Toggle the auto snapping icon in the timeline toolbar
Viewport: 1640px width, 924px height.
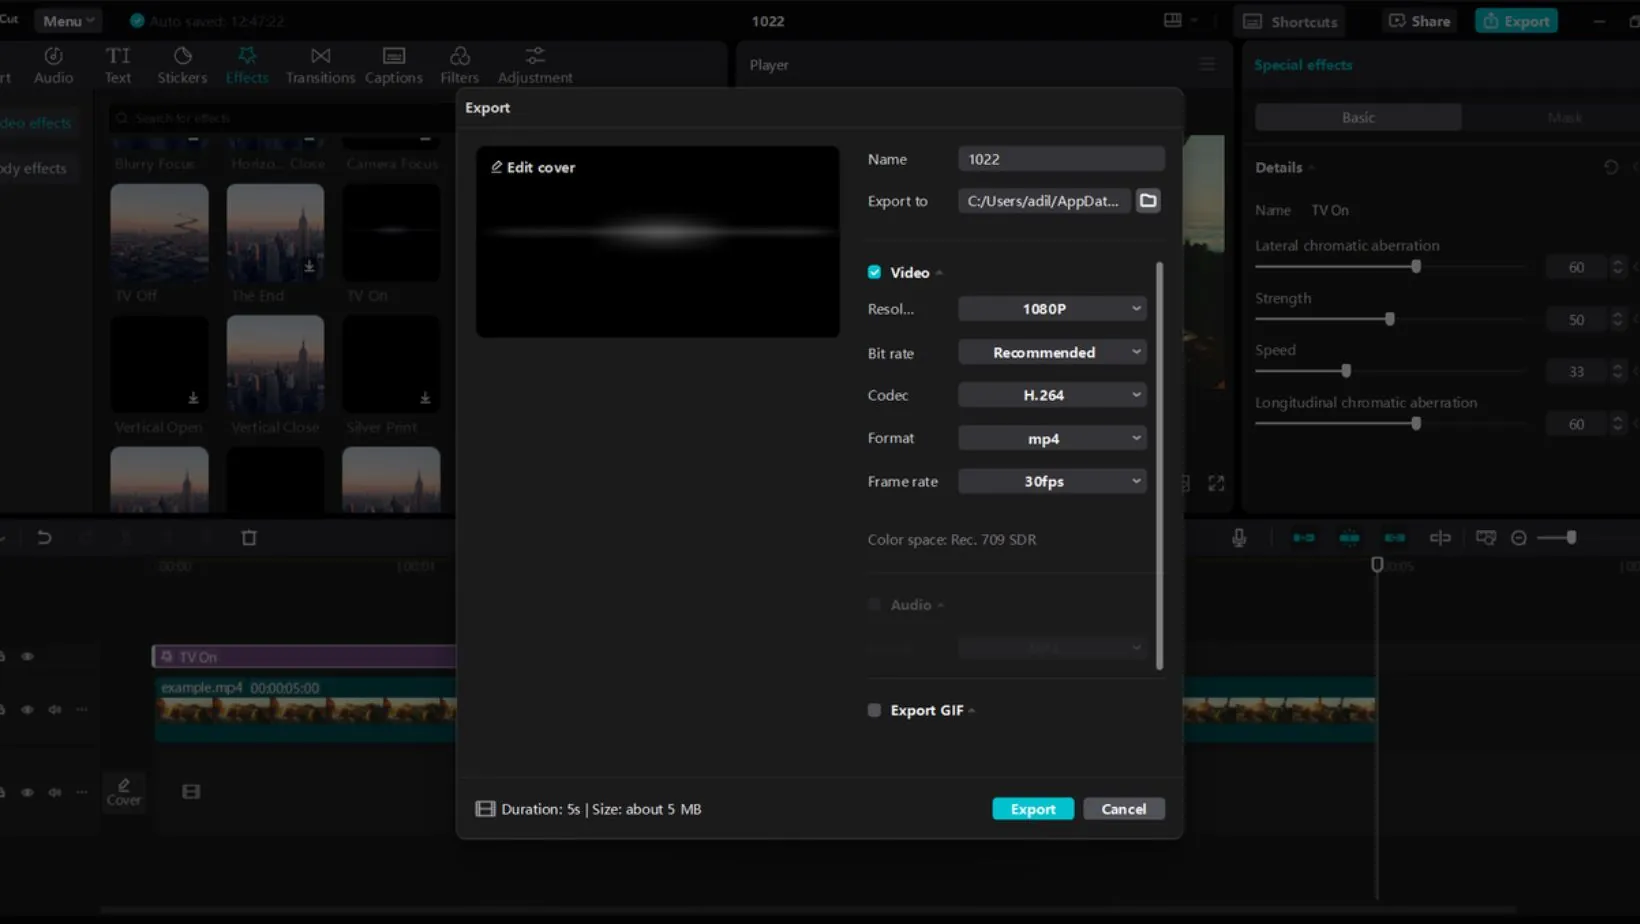point(1349,538)
